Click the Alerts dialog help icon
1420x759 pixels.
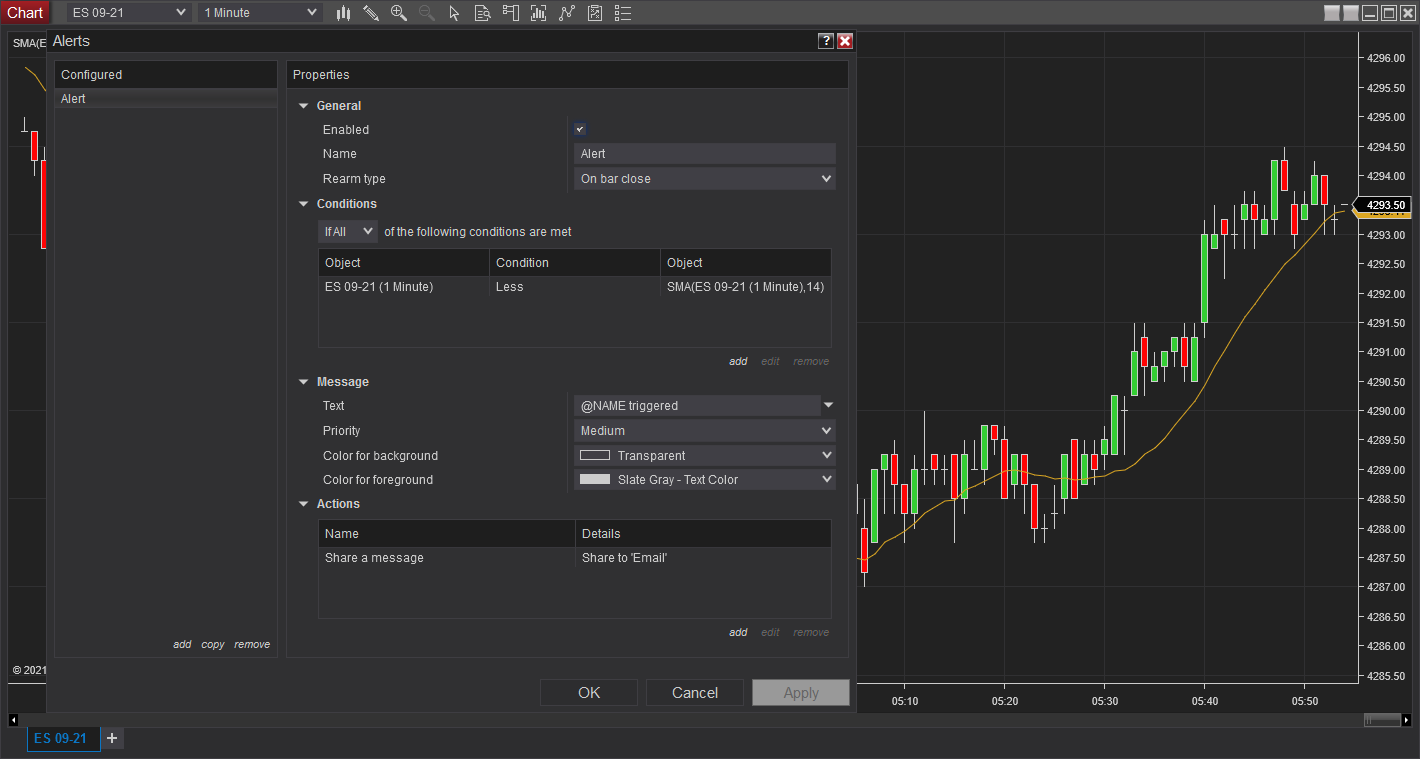pos(825,41)
